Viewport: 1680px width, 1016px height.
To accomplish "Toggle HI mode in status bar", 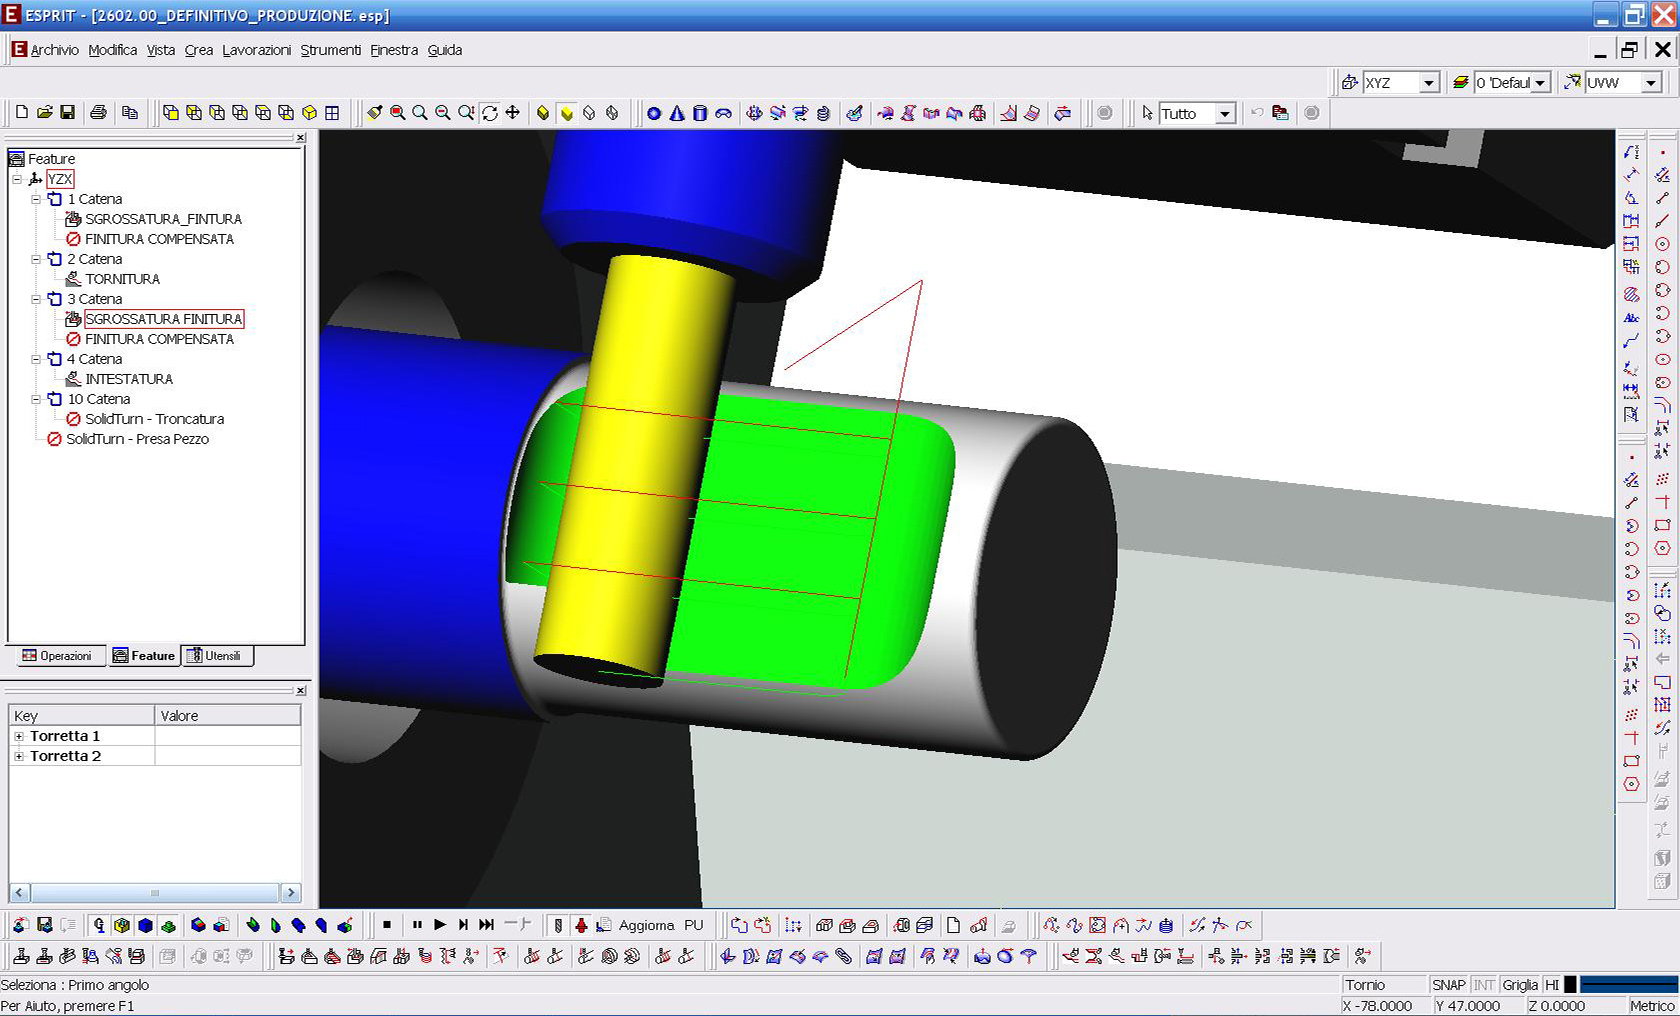I will 1551,985.
